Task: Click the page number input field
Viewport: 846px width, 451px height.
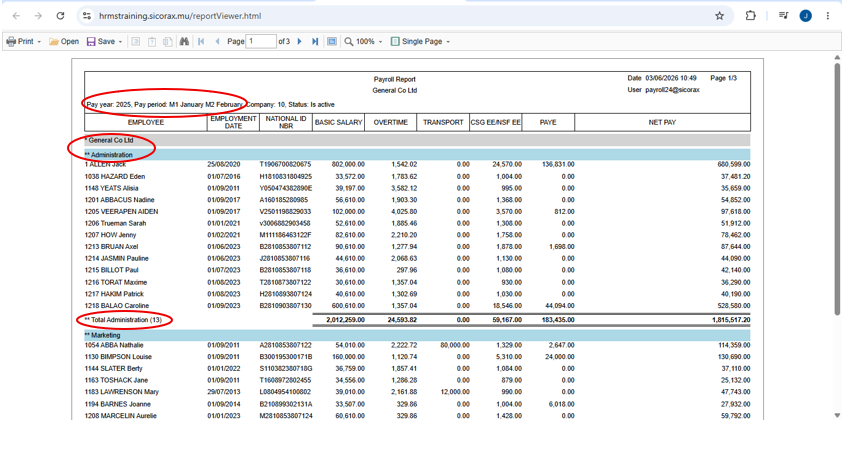Action: (x=261, y=42)
